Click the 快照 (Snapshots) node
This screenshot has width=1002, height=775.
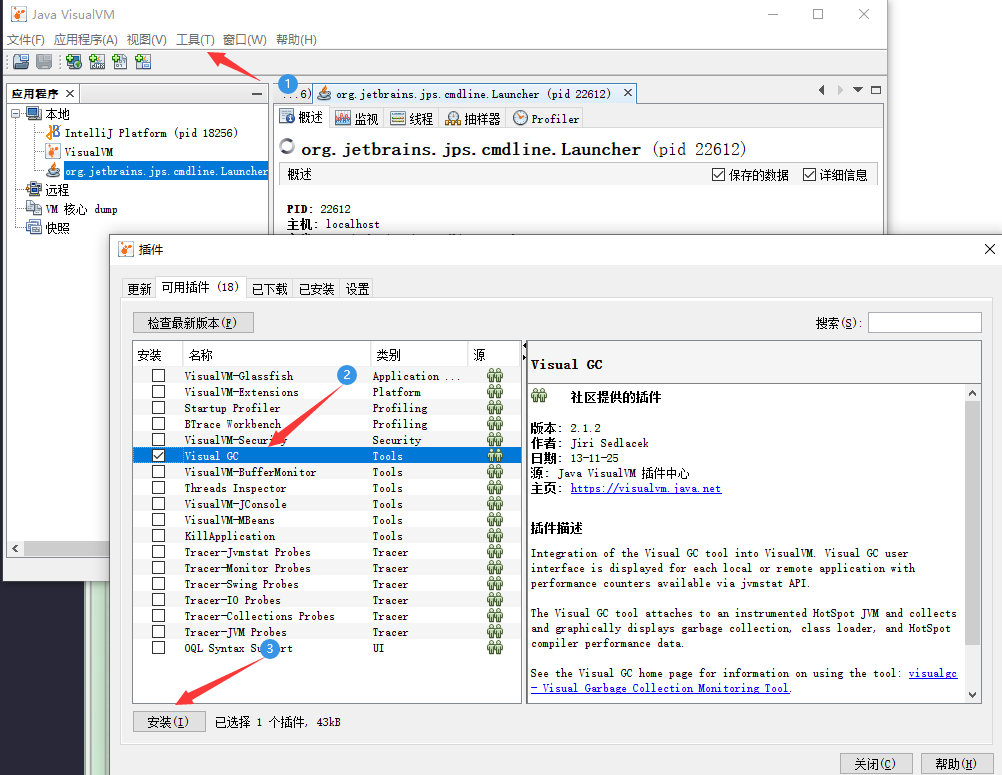click(x=57, y=228)
